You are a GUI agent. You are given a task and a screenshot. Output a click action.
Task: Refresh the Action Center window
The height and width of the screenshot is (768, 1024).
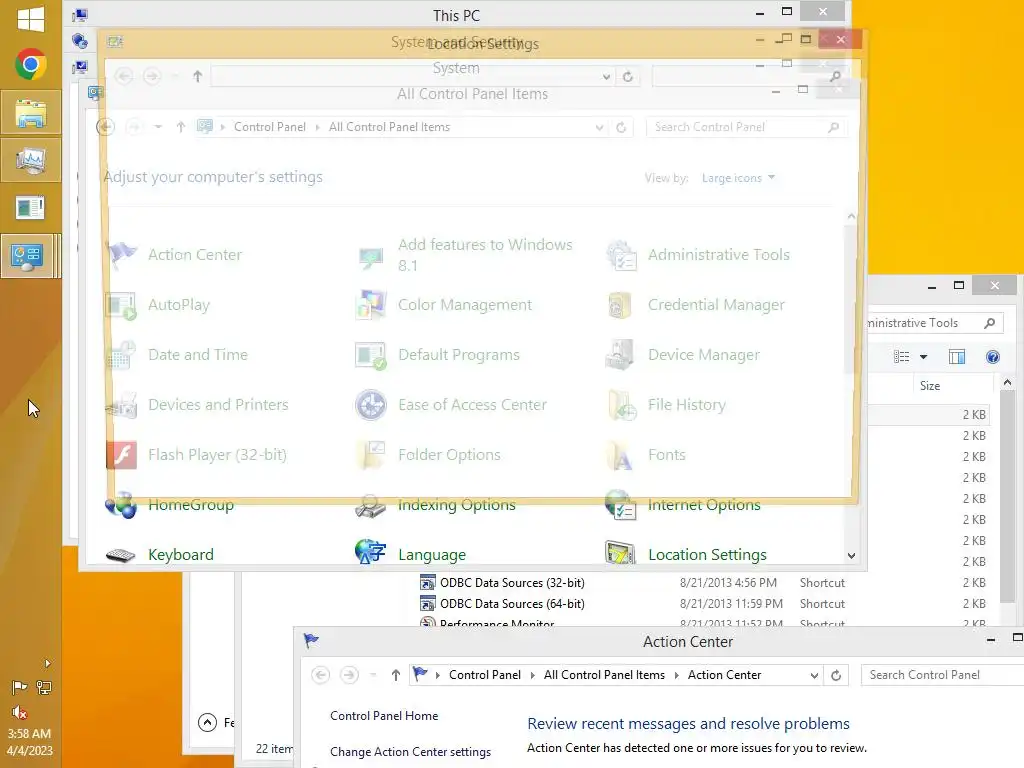[x=836, y=675]
